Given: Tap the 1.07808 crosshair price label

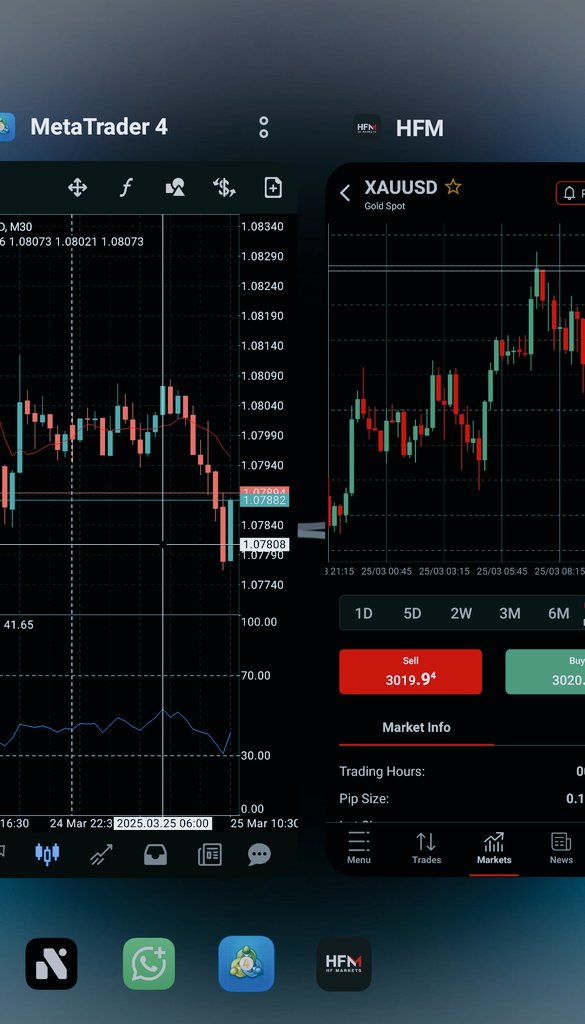Looking at the screenshot, I should tap(264, 544).
